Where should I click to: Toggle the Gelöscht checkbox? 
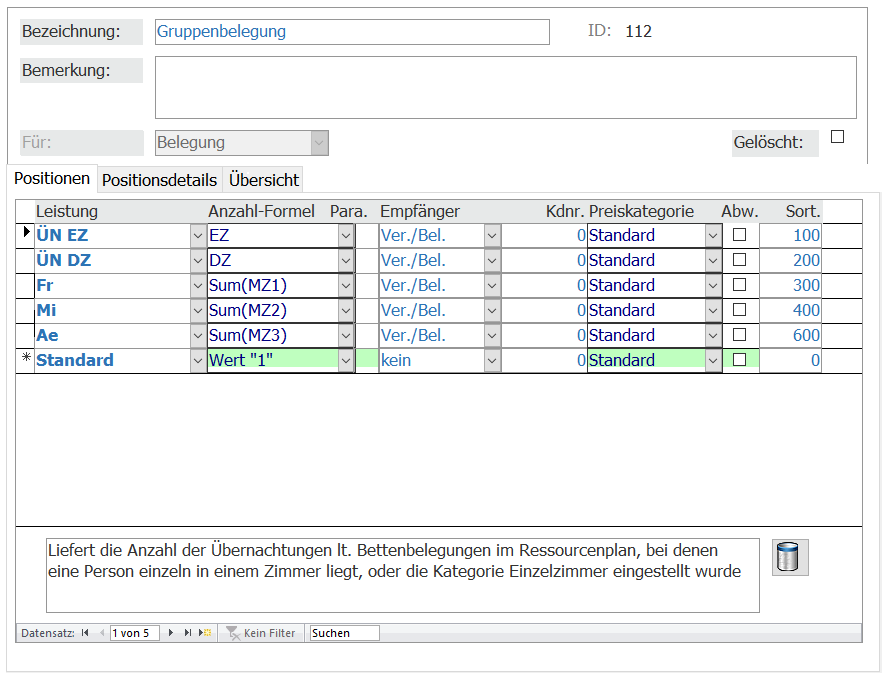837,137
